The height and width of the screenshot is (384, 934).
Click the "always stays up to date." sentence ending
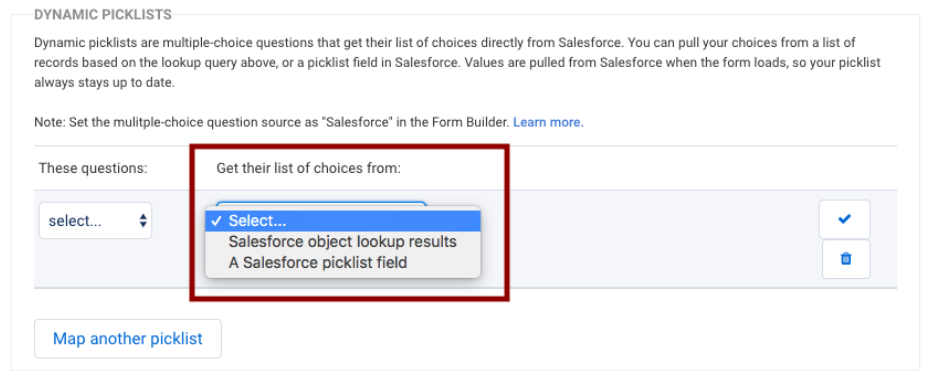[x=104, y=83]
